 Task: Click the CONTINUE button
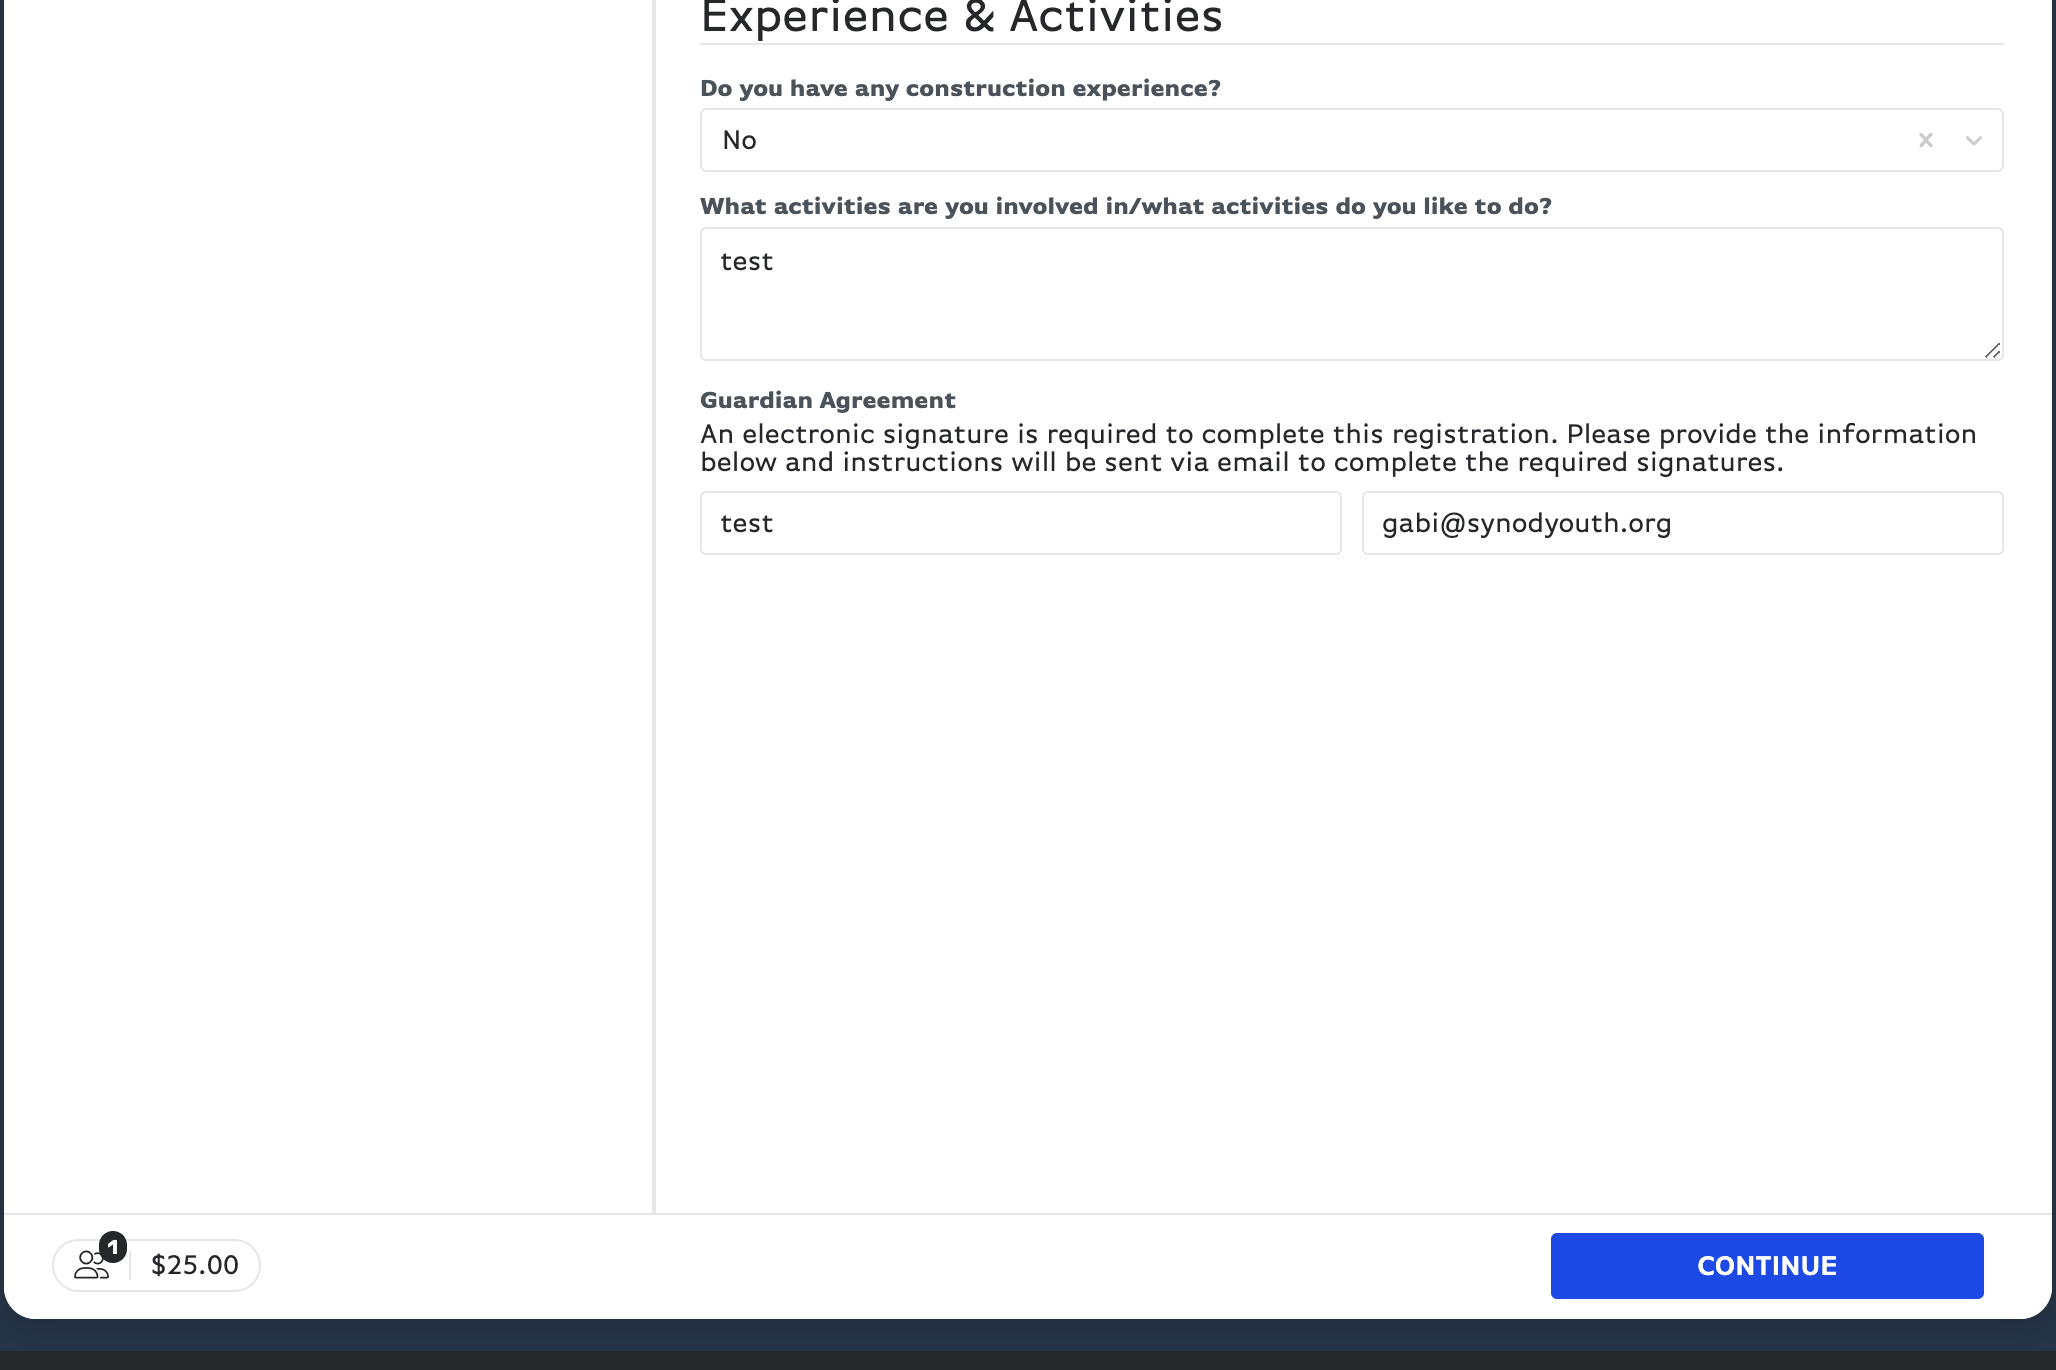point(1766,1266)
